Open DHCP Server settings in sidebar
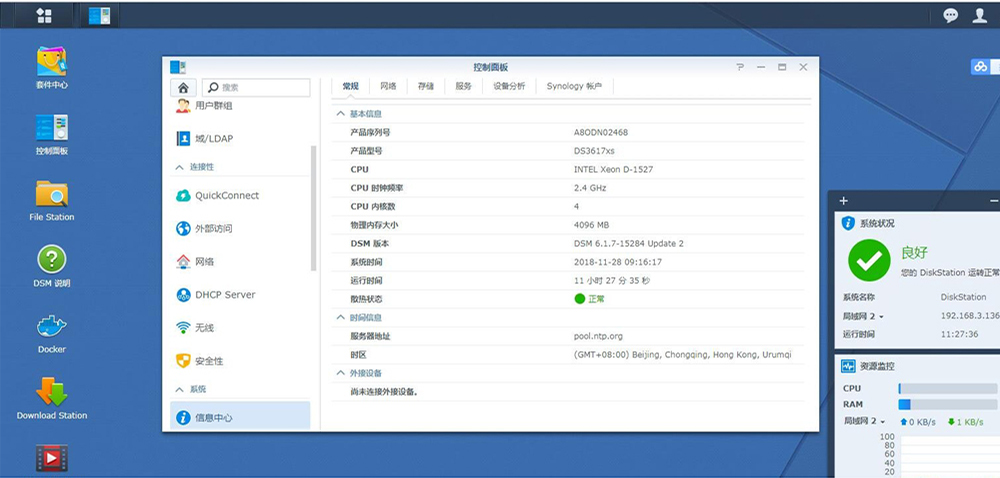The width and height of the screenshot is (1000, 478). coord(225,295)
